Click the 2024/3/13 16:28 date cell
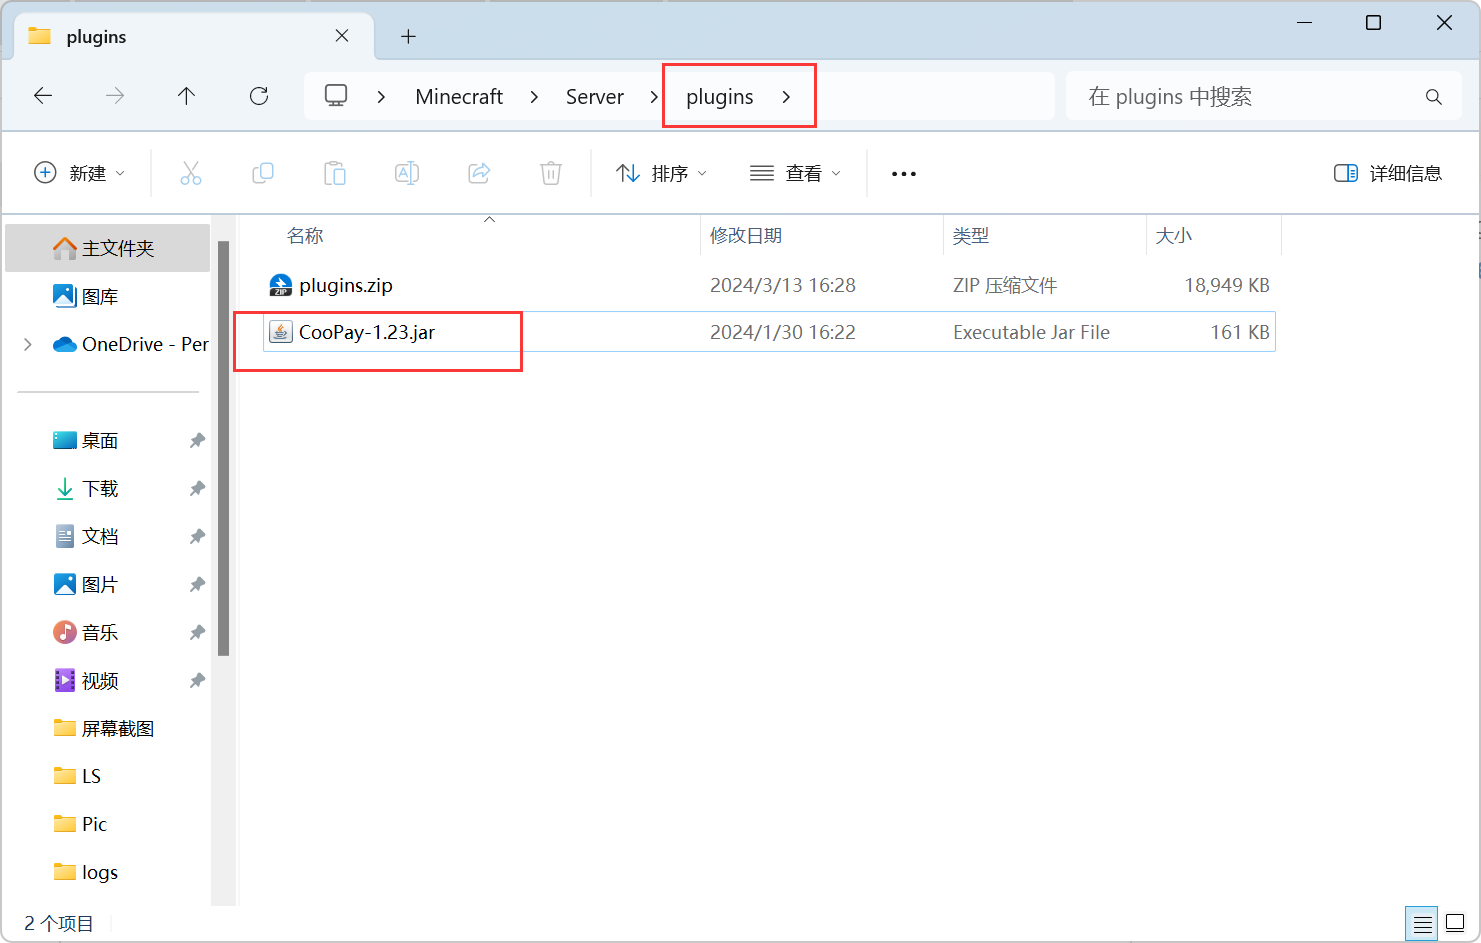This screenshot has height=943, width=1481. (783, 285)
